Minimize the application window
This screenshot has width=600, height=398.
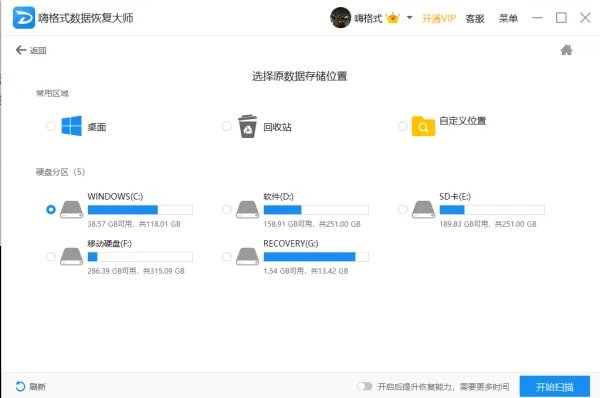point(537,18)
